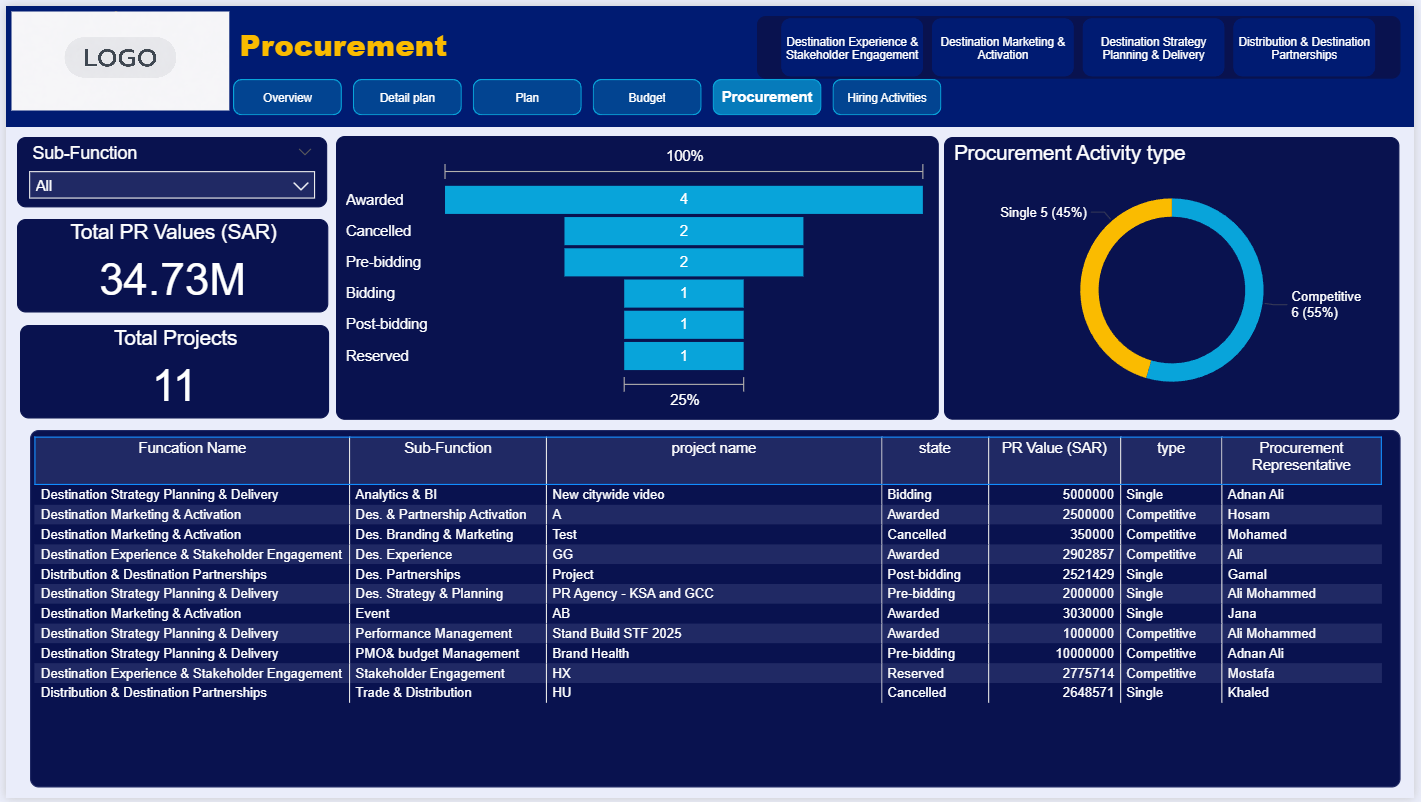
Task: Click the Procurement Representative column header
Action: pos(1300,457)
